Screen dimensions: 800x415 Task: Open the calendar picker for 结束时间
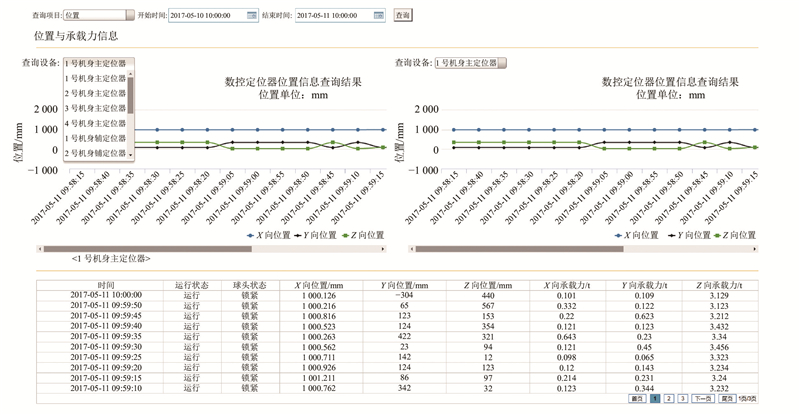379,15
